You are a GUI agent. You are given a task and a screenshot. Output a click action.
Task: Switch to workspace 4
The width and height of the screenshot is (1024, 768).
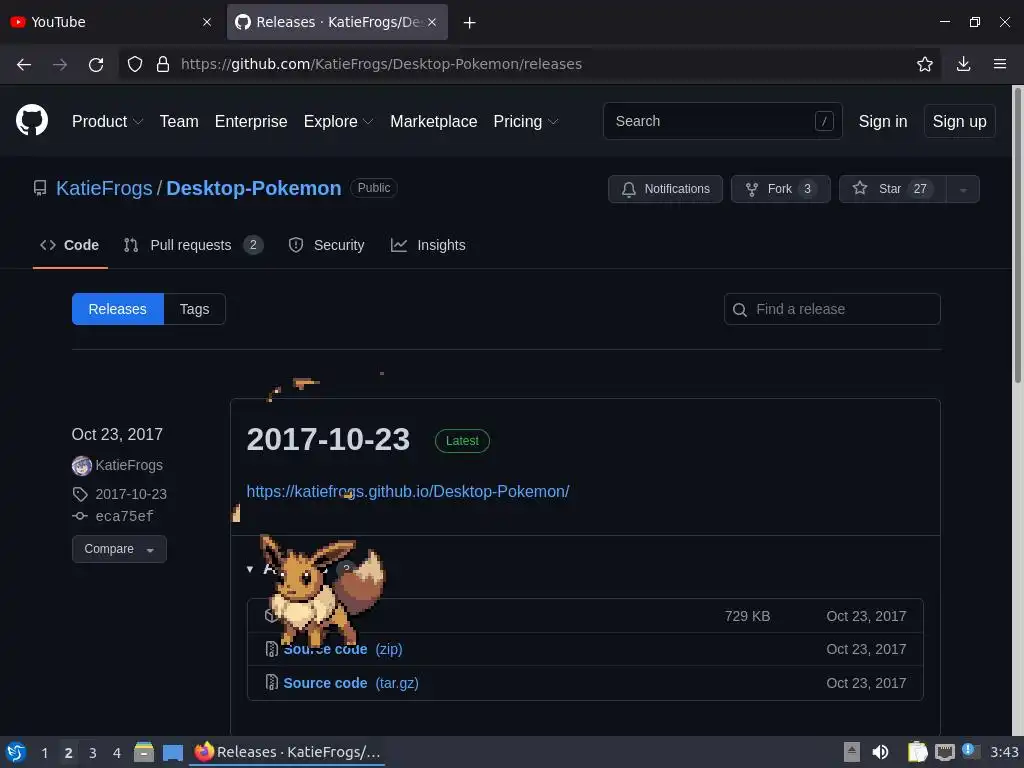tap(117, 753)
